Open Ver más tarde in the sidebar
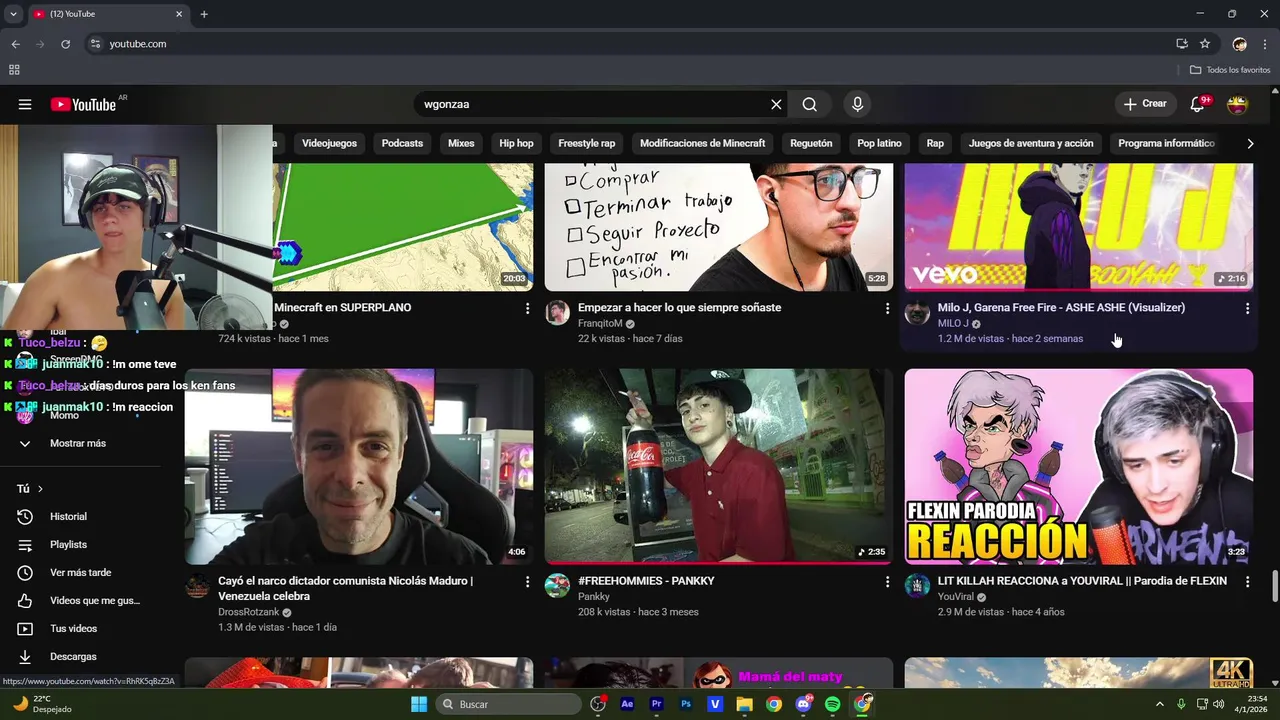 [80, 573]
